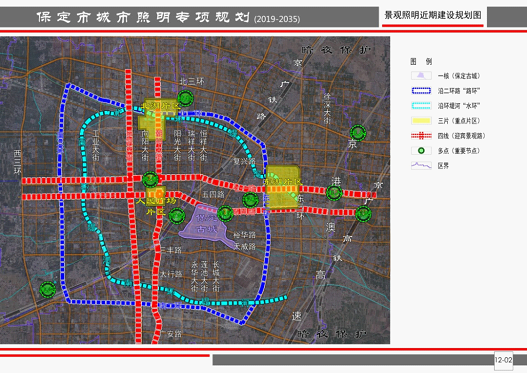Screen dimensions: 527x373
Task: Select the 区界 boundary line legend icon
Action: (x=421, y=166)
